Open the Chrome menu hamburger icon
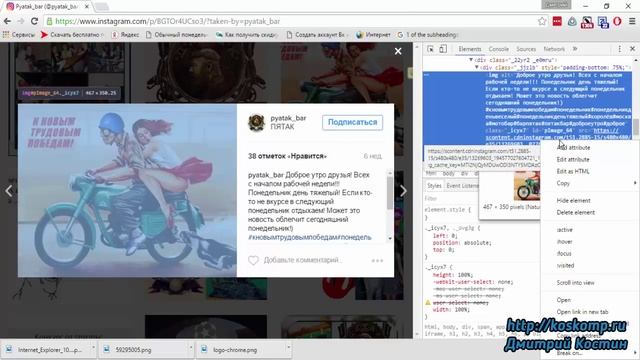The width and height of the screenshot is (640, 360). (x=632, y=21)
